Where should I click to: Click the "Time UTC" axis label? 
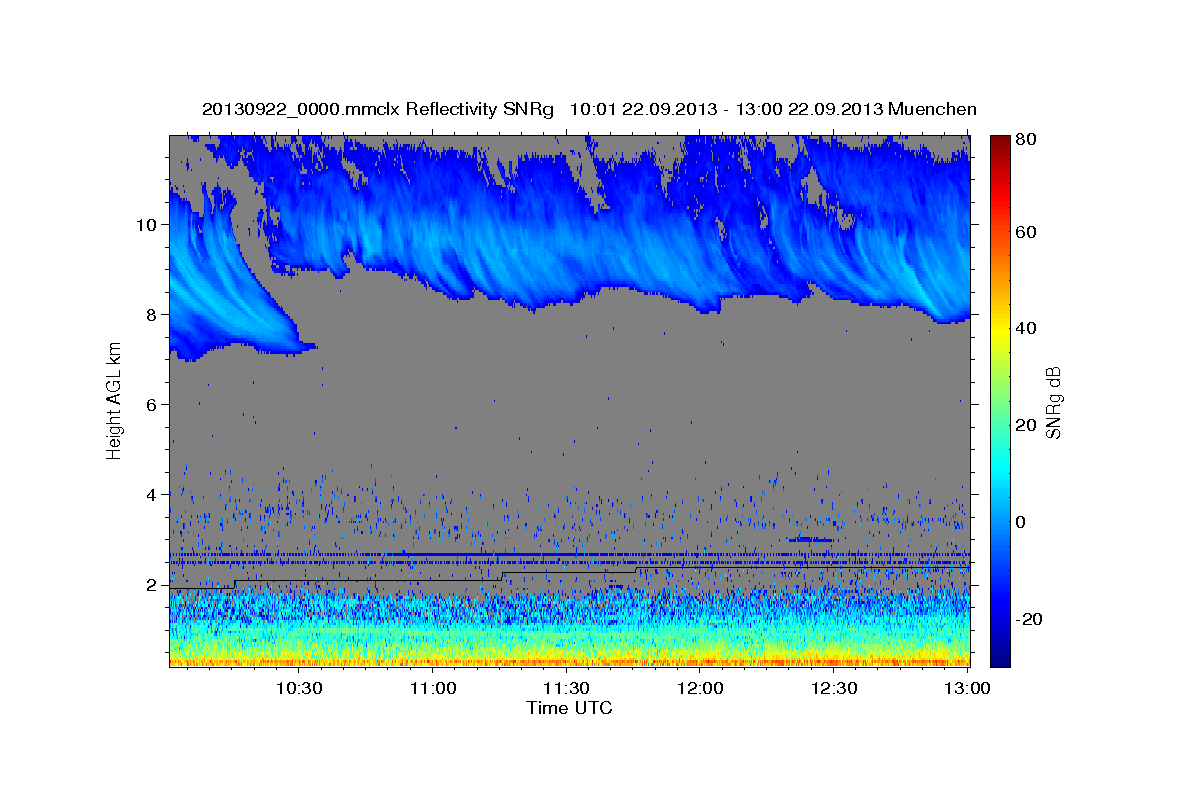click(x=569, y=708)
